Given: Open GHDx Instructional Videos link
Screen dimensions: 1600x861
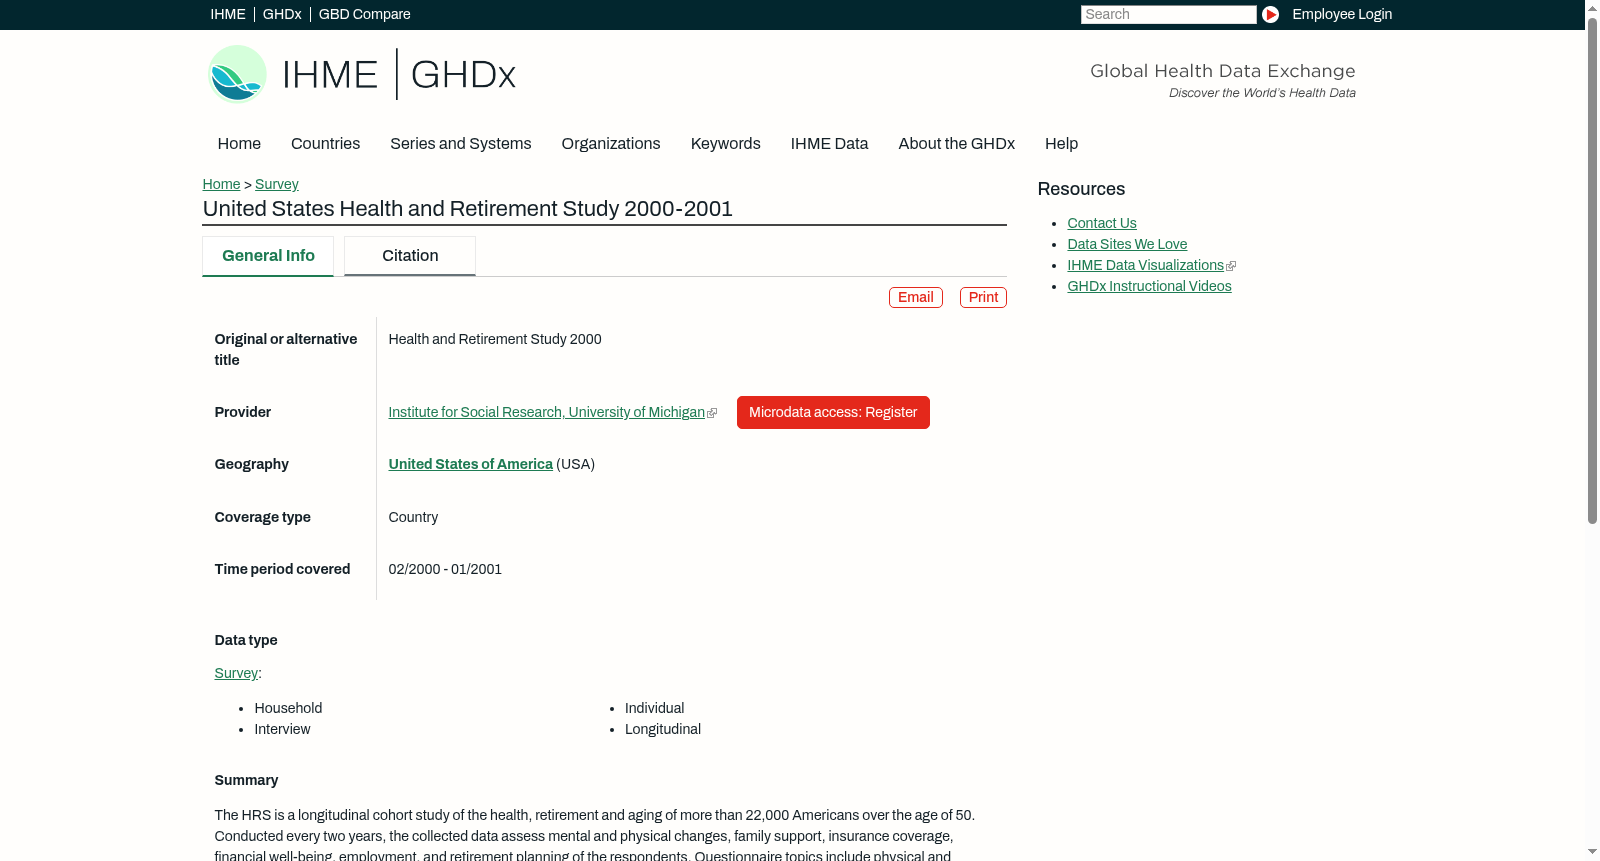Looking at the screenshot, I should pyautogui.click(x=1149, y=286).
